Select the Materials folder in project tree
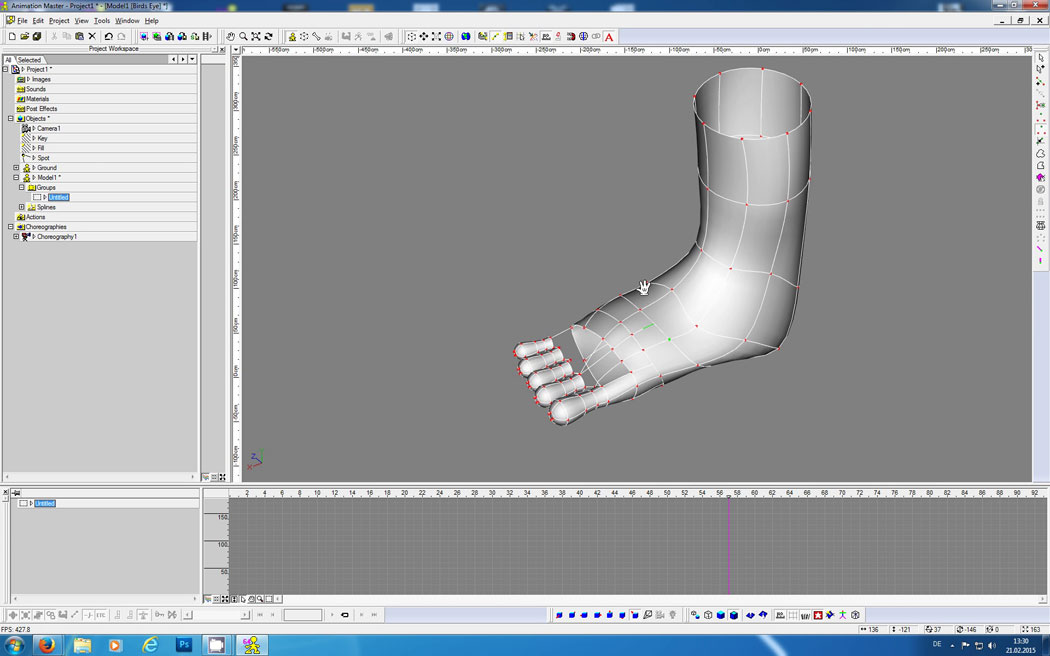 37,99
